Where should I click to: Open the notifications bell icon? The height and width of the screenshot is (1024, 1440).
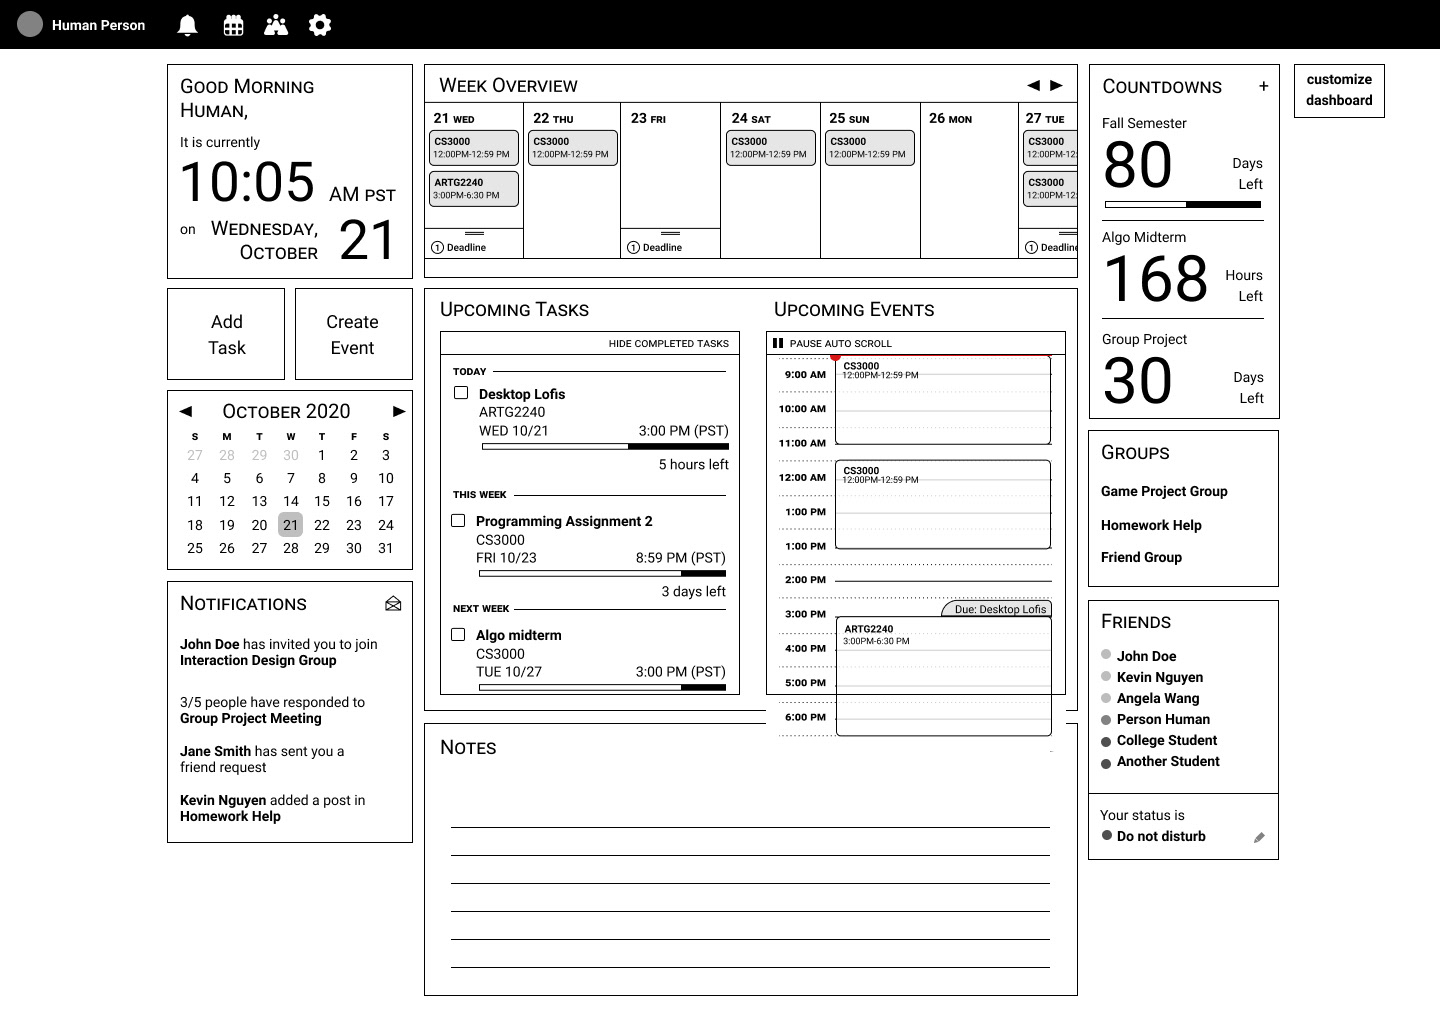click(x=187, y=25)
